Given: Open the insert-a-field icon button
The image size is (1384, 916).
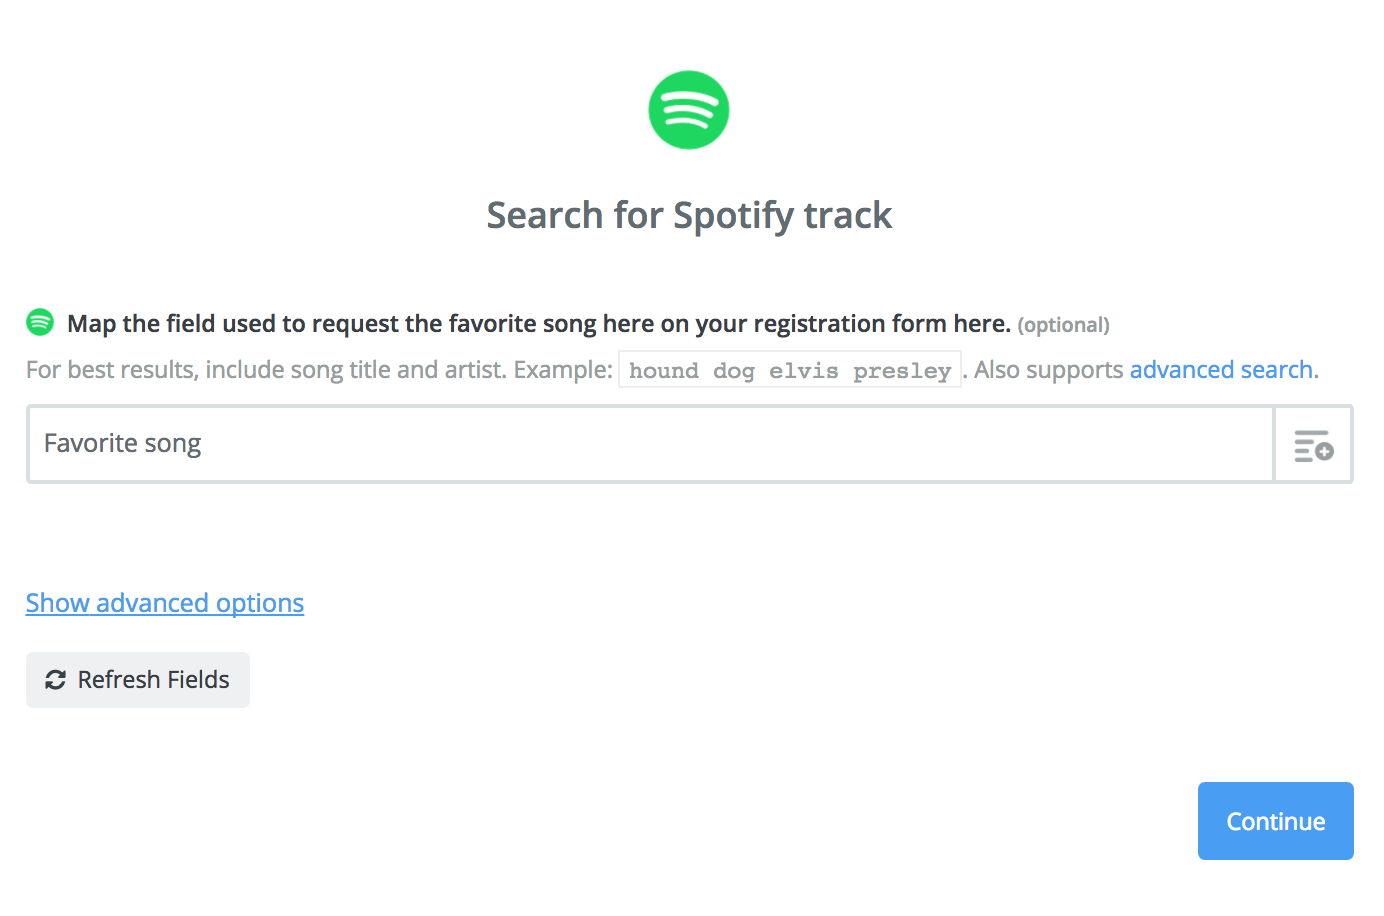Looking at the screenshot, I should coord(1313,445).
